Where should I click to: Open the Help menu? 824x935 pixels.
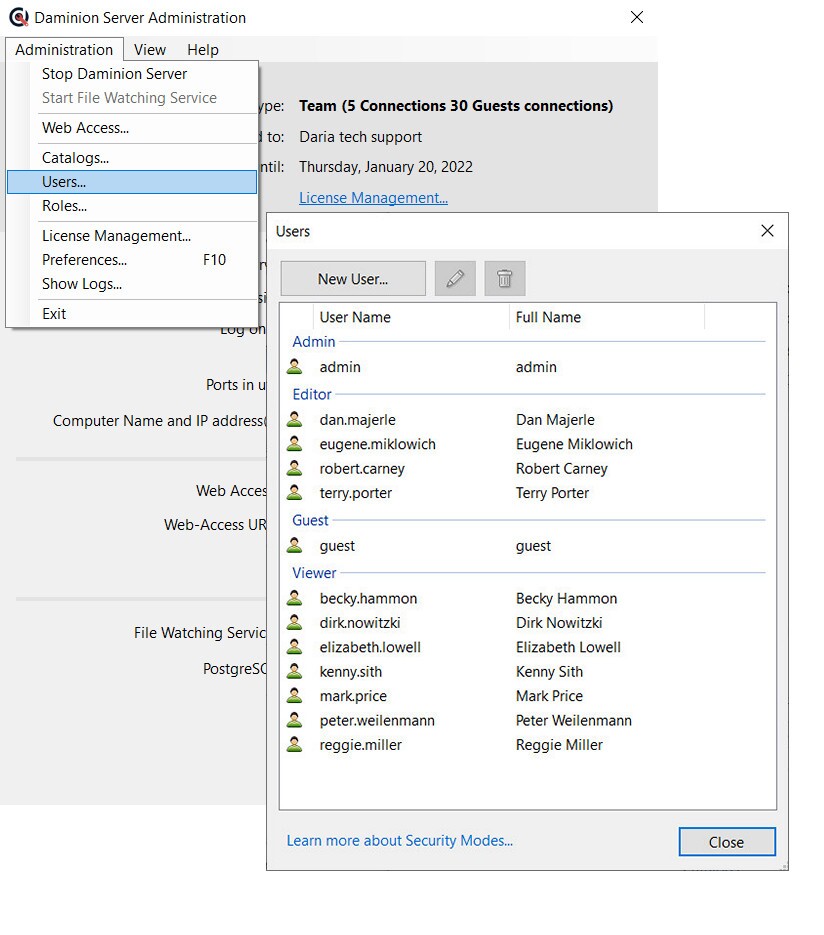click(203, 50)
